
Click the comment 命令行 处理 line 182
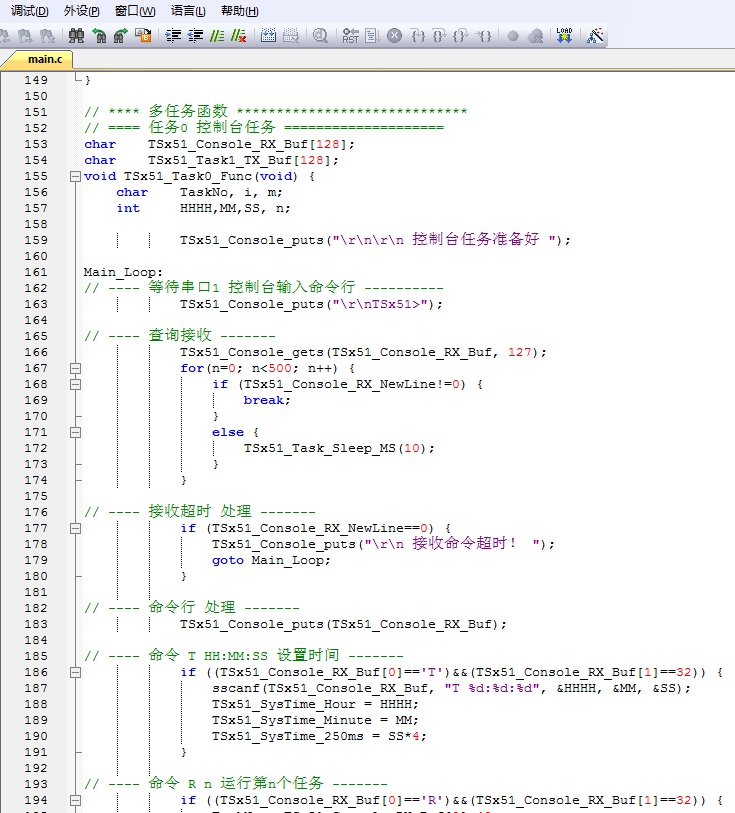pos(192,607)
